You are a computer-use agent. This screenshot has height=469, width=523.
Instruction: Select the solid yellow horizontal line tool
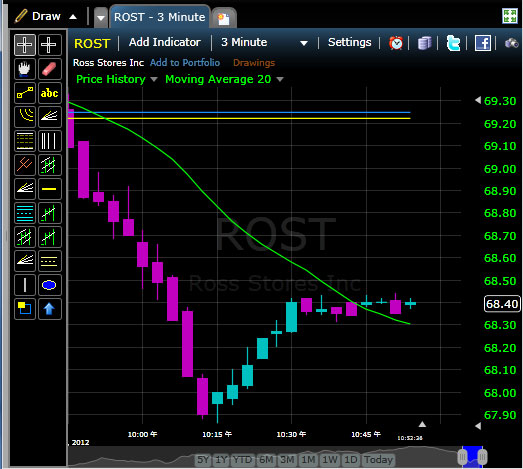pos(50,189)
